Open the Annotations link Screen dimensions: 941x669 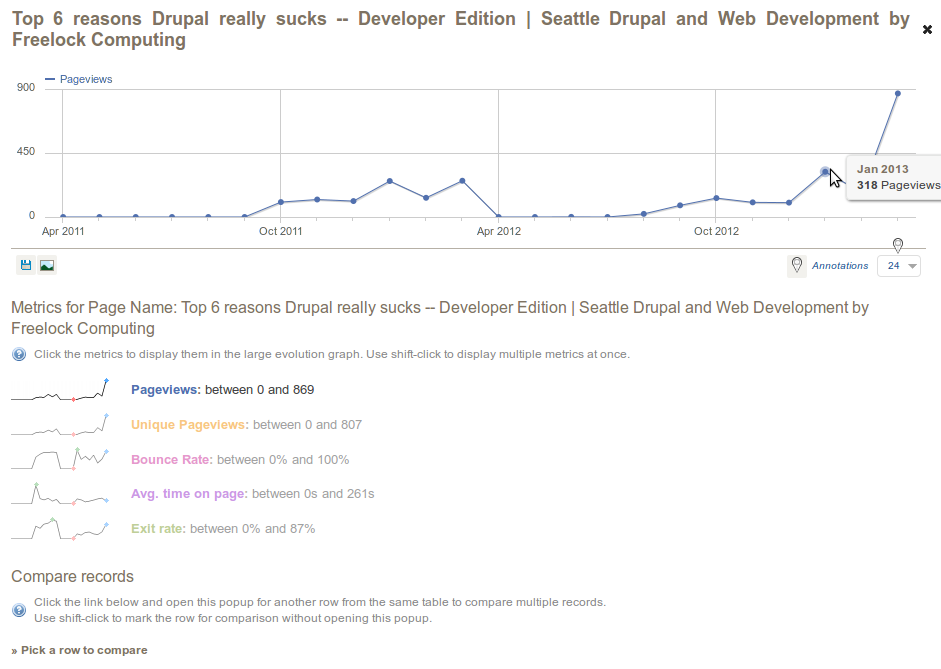(x=840, y=266)
